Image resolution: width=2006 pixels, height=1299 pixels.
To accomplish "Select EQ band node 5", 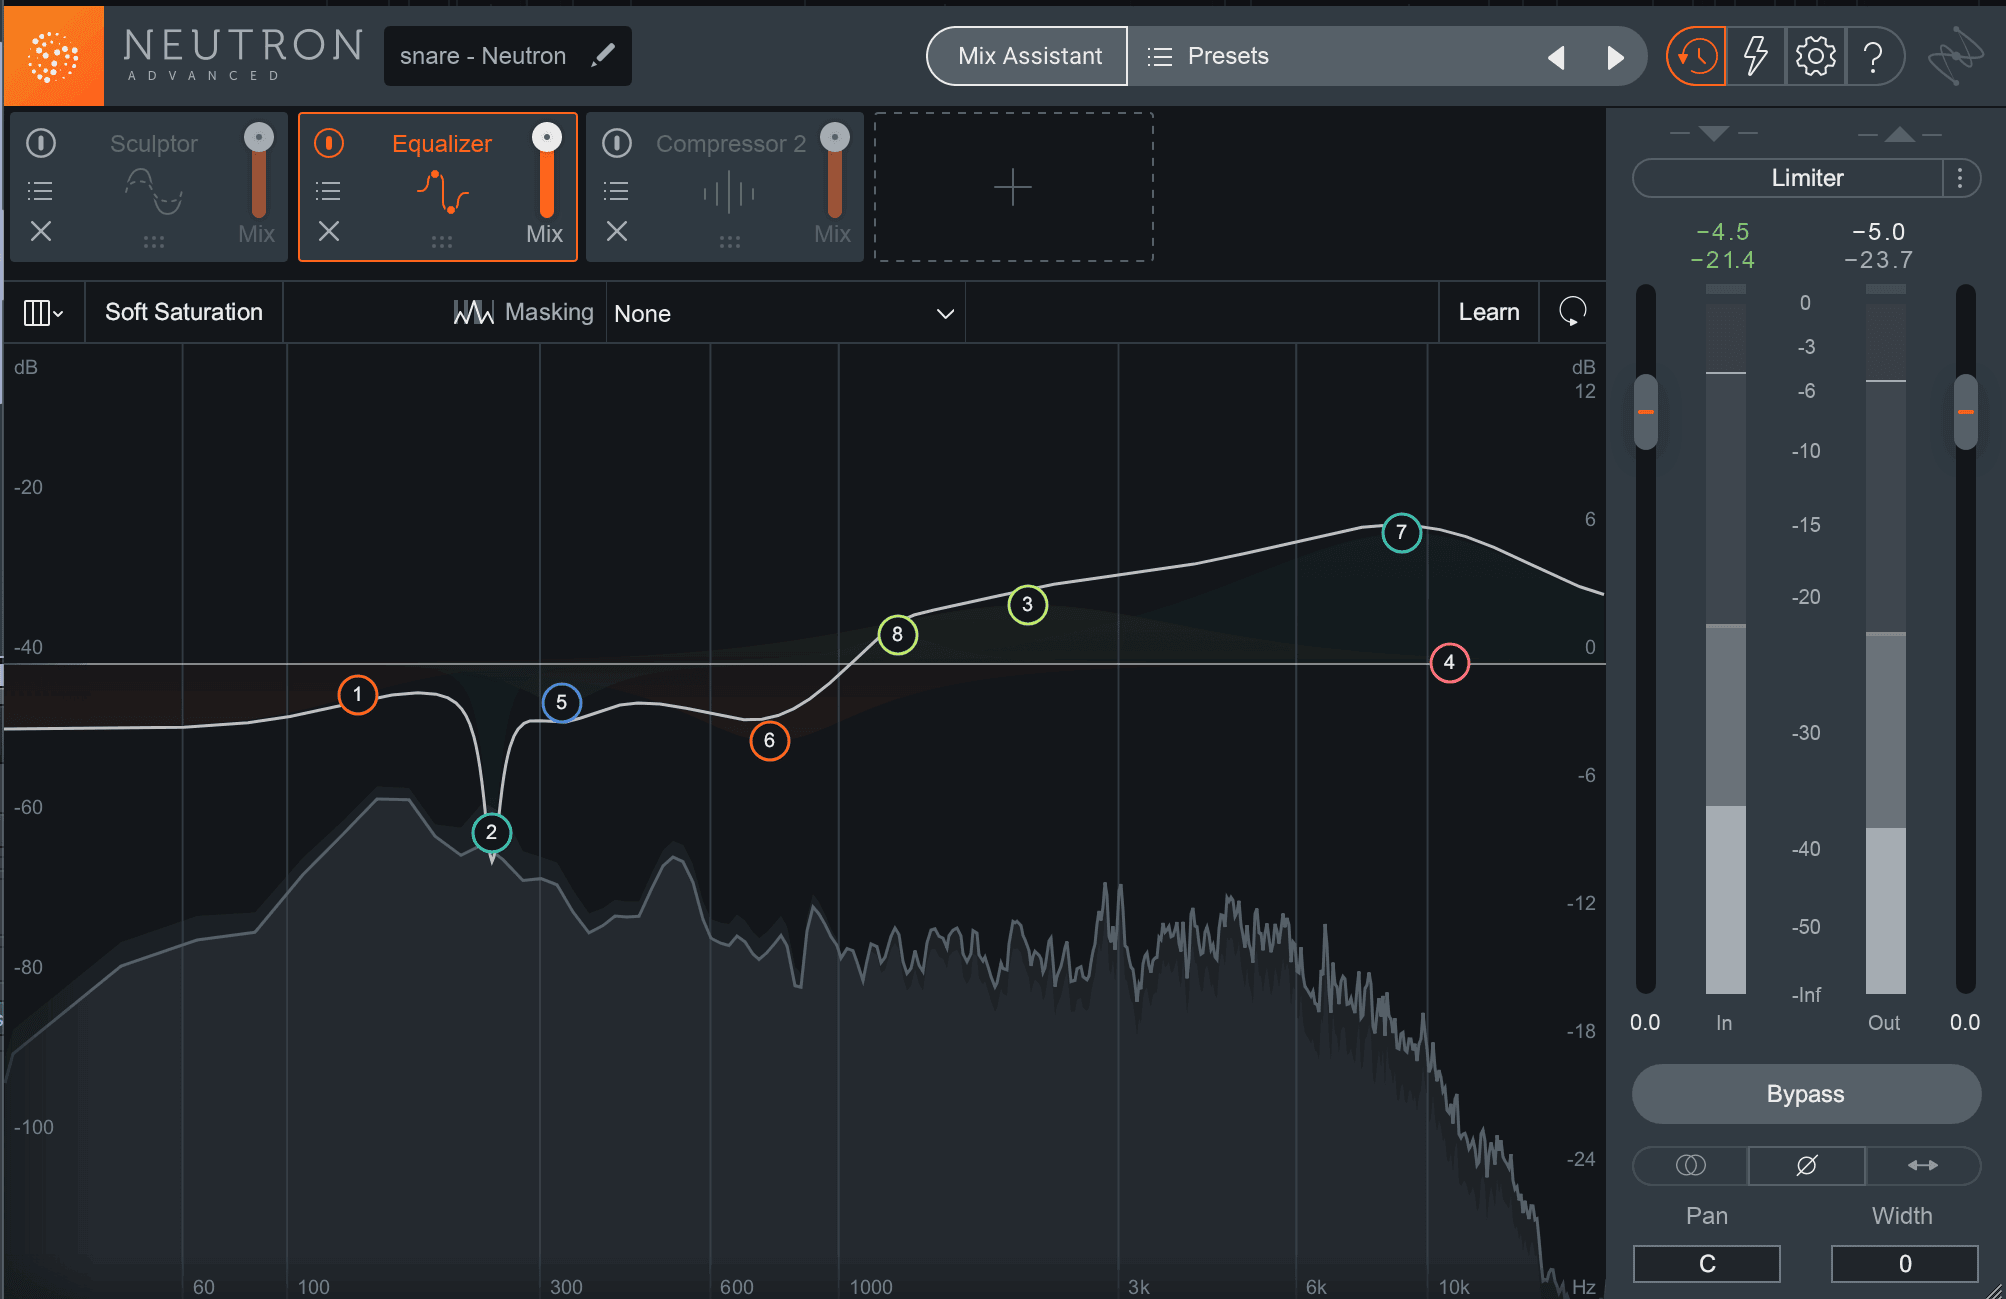I will pos(561,702).
